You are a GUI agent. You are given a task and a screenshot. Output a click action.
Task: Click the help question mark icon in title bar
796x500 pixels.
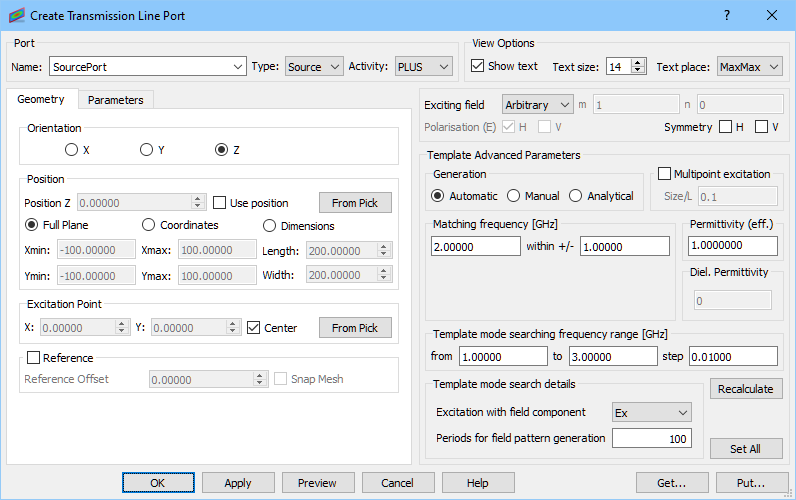click(727, 15)
